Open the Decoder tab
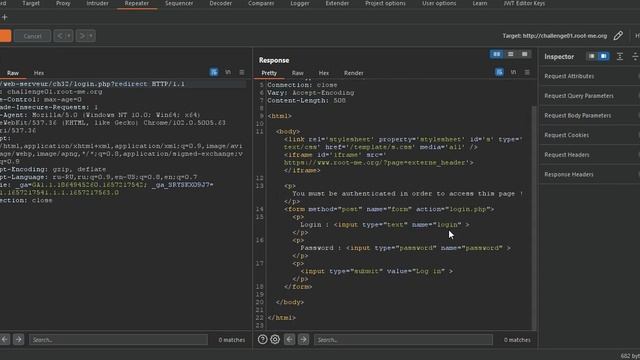The image size is (640, 360). (x=220, y=3)
